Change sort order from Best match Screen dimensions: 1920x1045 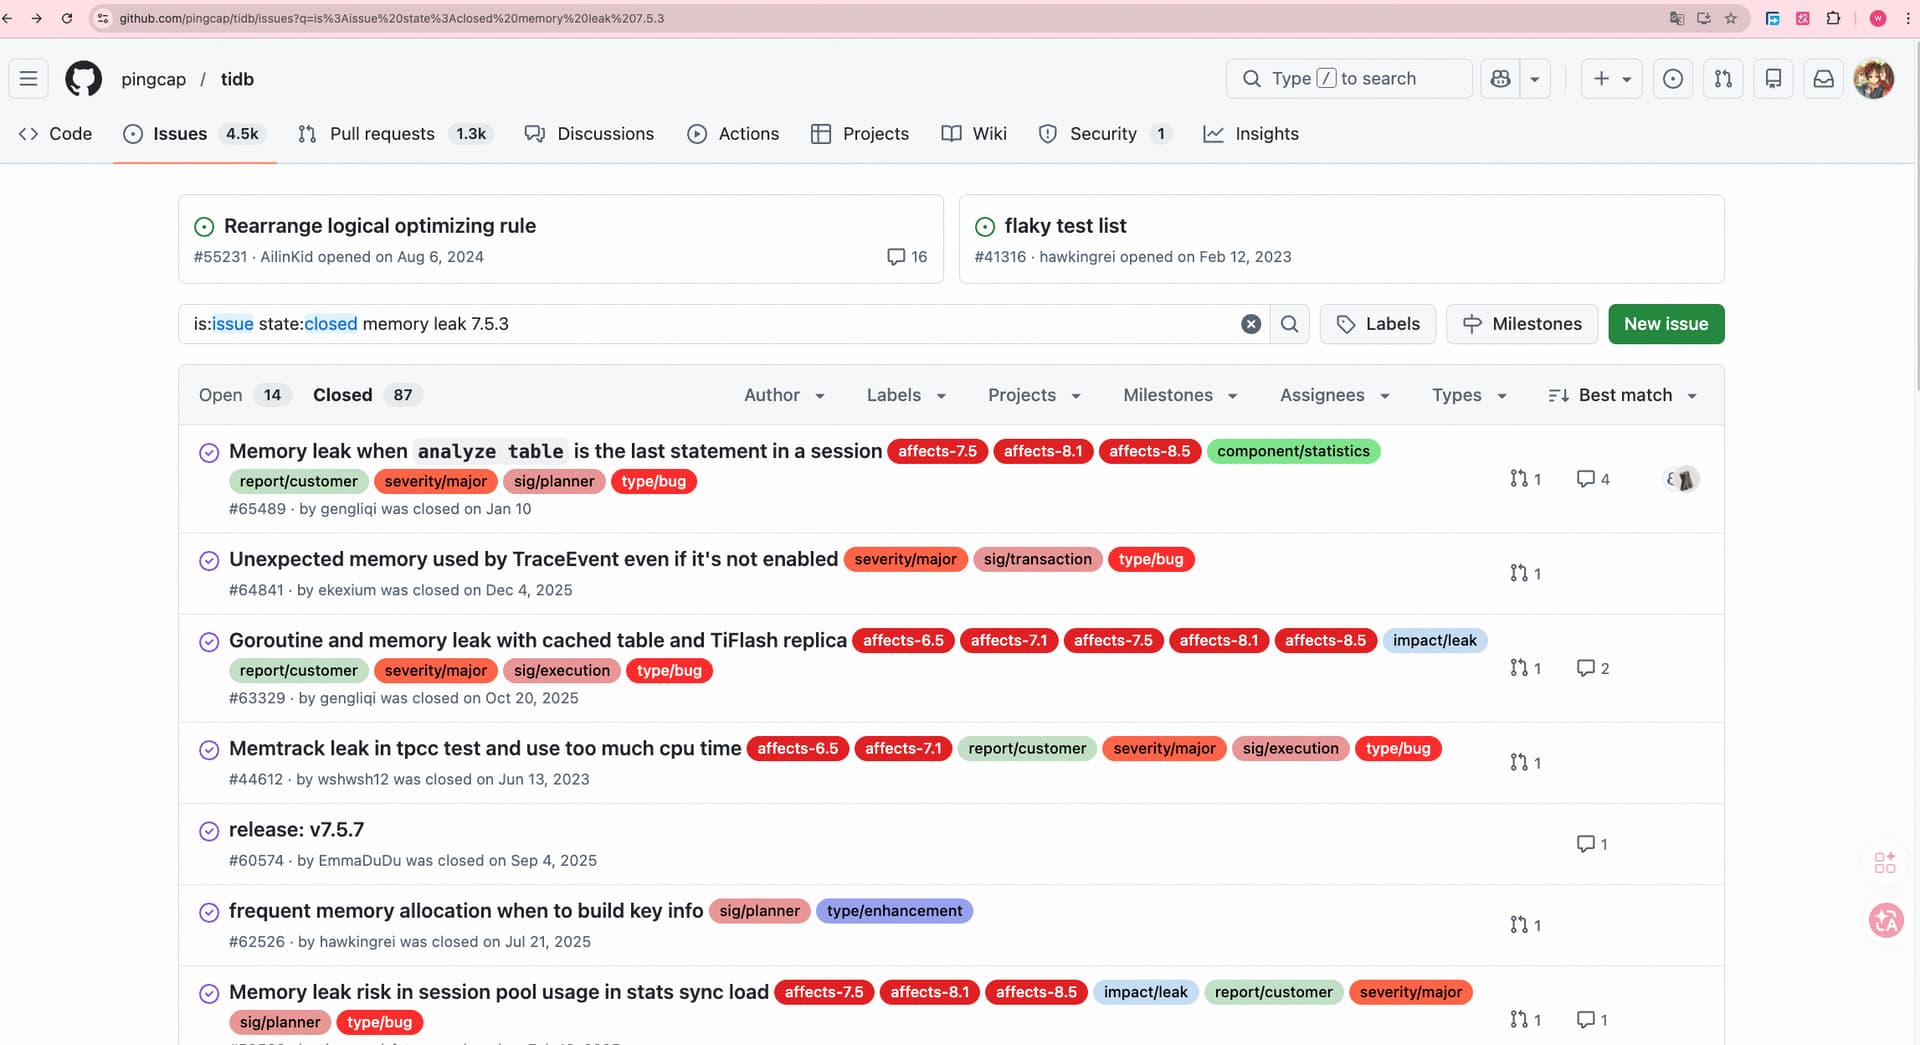1622,395
